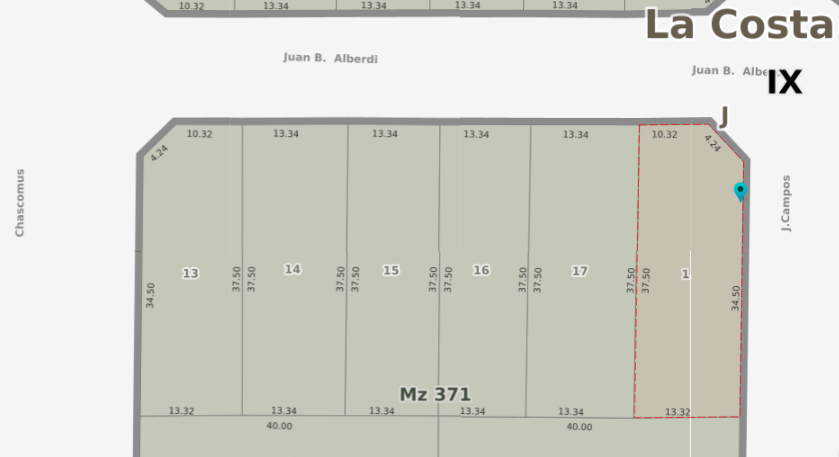
Task: Click the Mz 371 block label
Action: (x=435, y=394)
